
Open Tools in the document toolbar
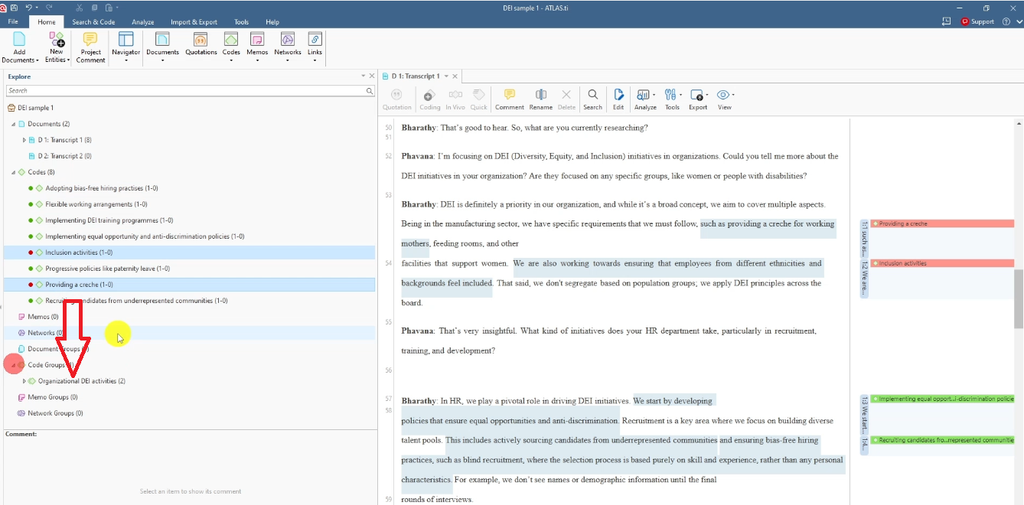(673, 99)
